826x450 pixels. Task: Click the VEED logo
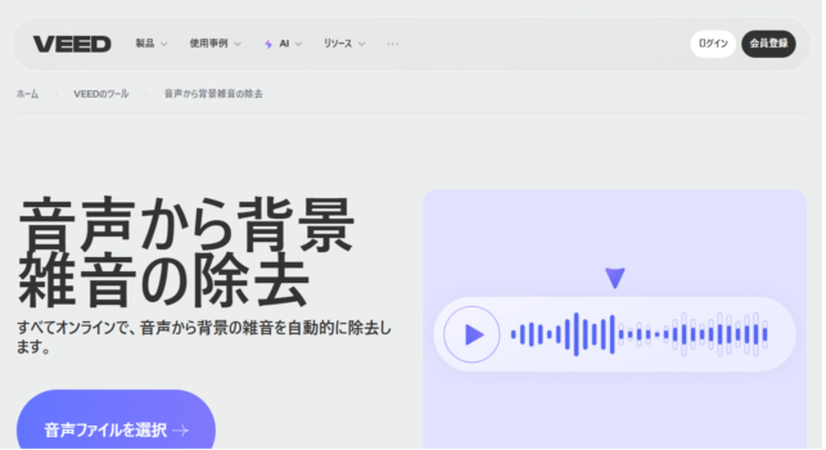click(x=72, y=44)
